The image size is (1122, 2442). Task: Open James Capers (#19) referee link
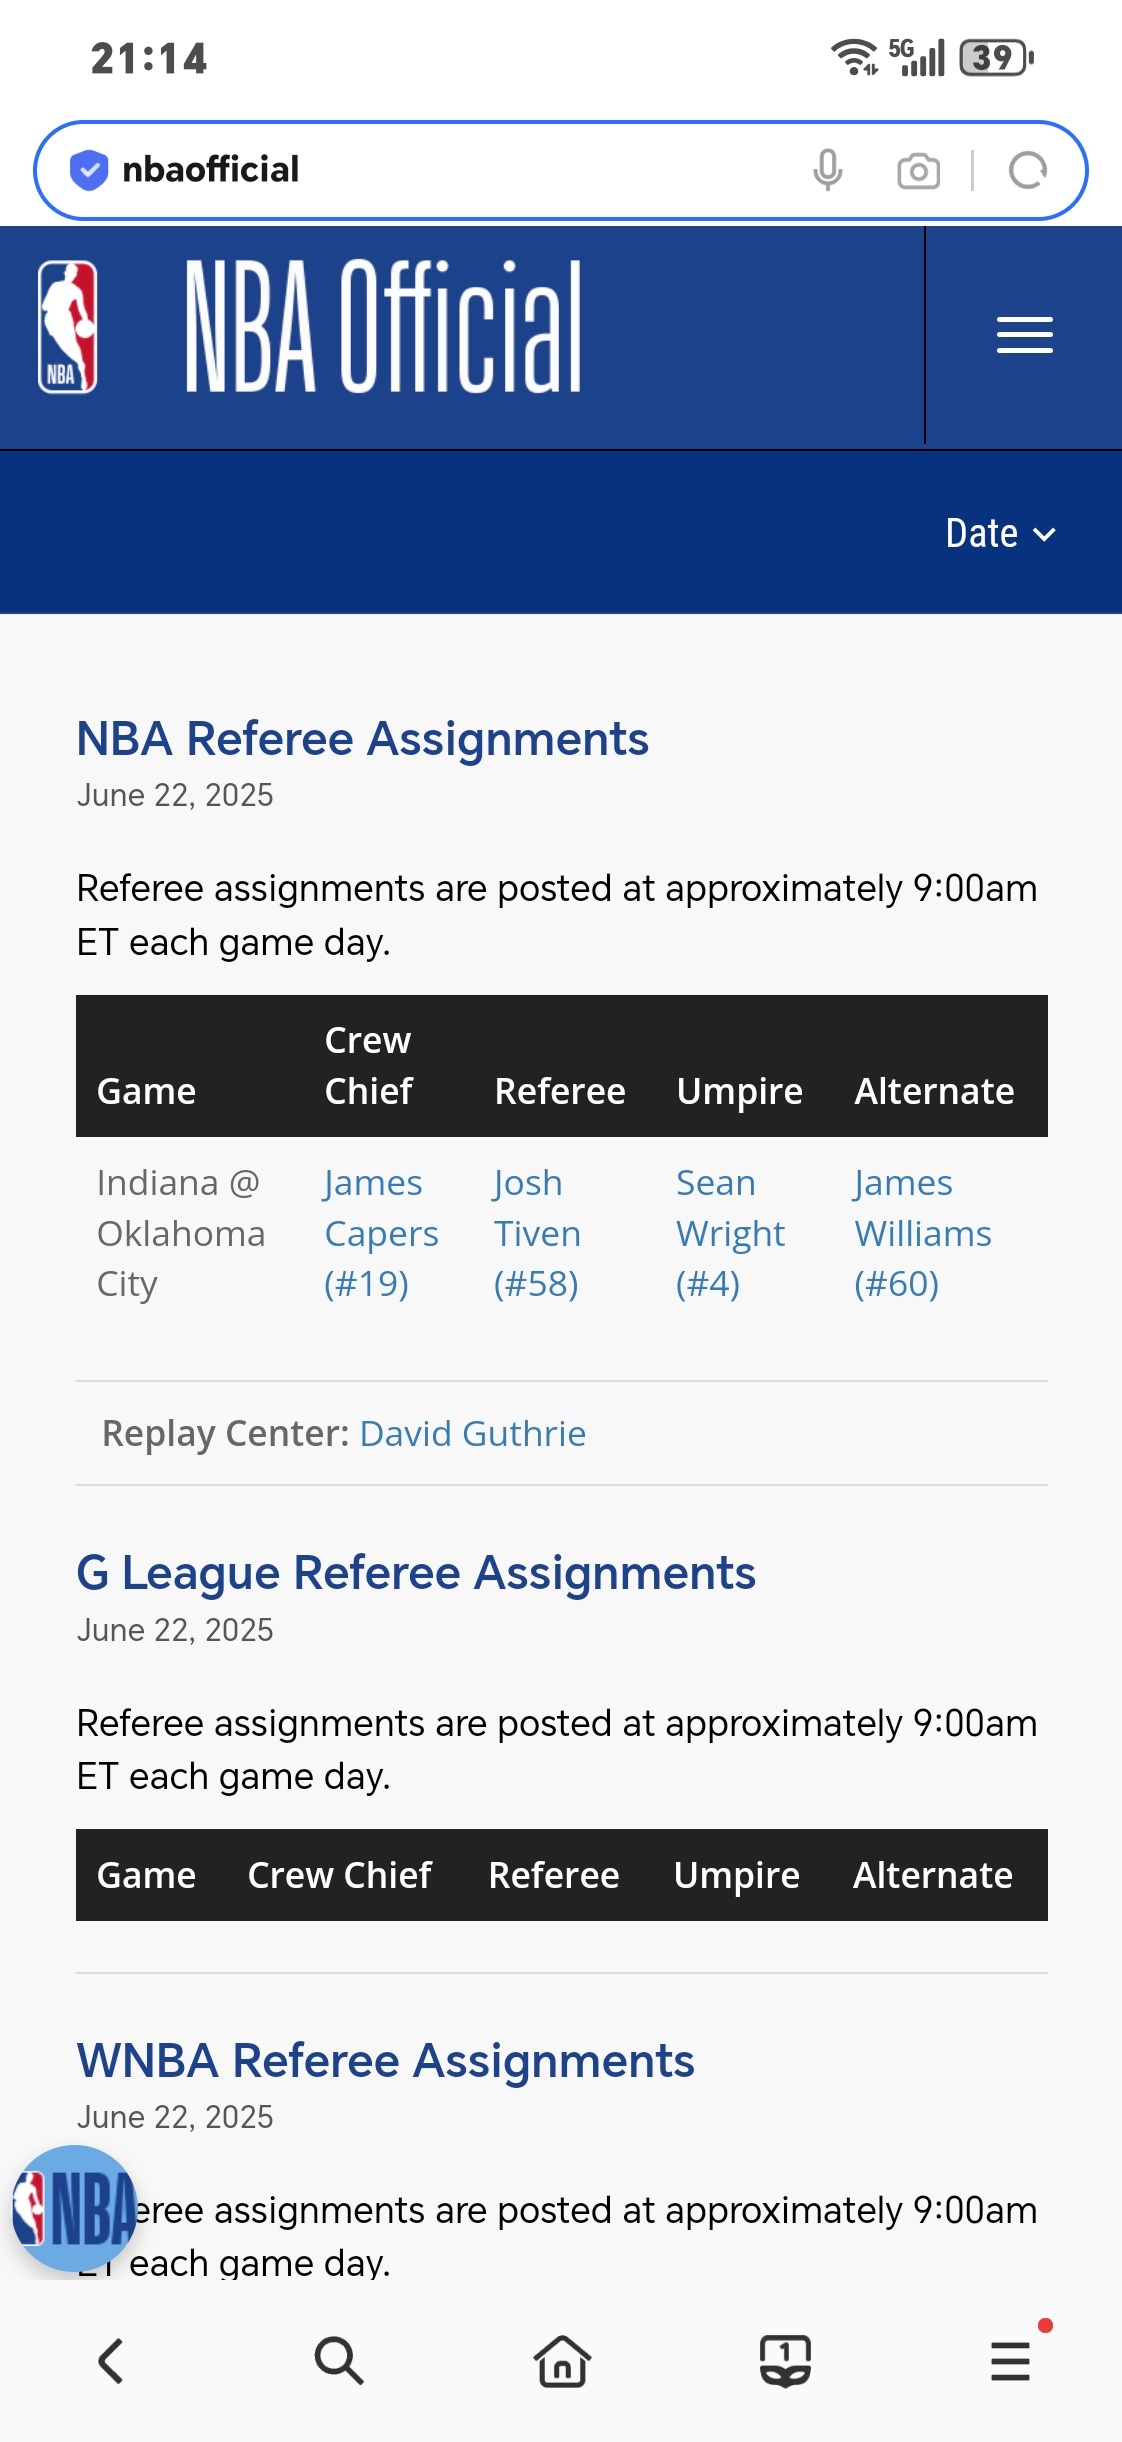pyautogui.click(x=382, y=1233)
